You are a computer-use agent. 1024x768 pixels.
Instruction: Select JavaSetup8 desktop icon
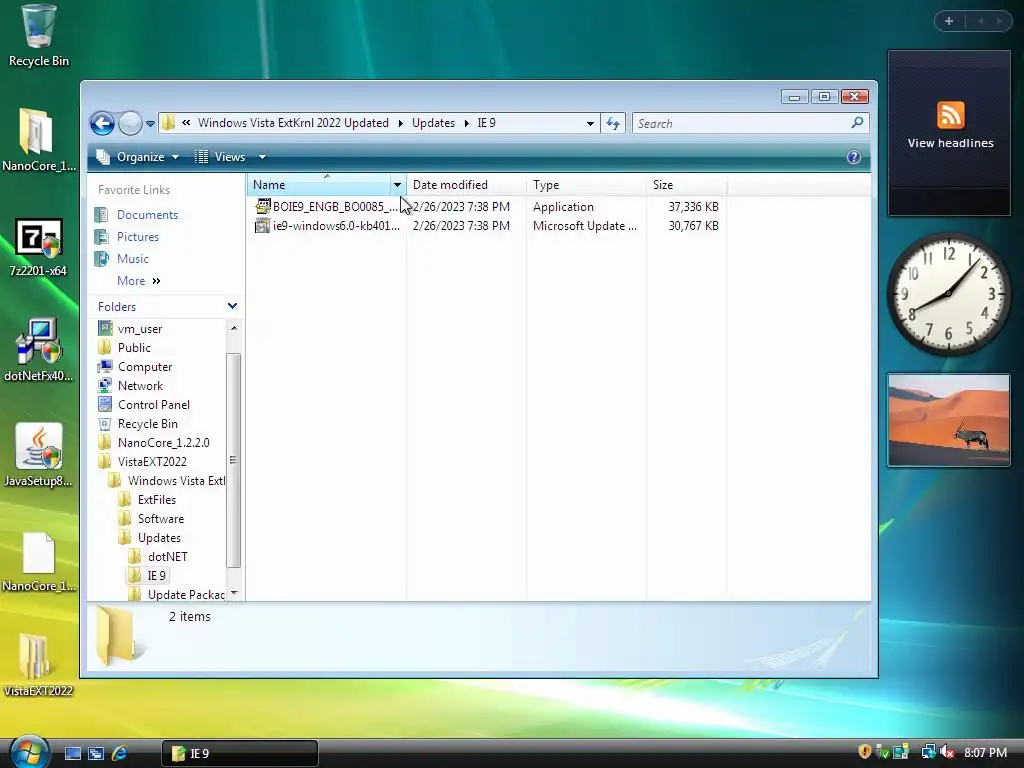coord(39,455)
